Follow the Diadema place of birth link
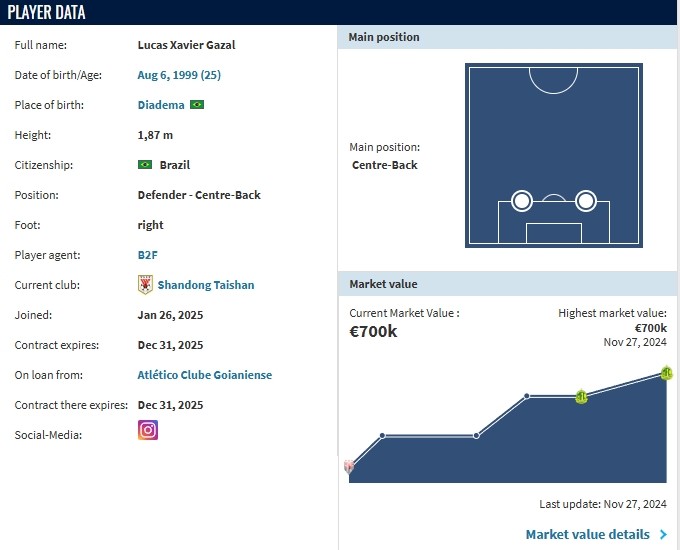This screenshot has height=550, width=680. [x=161, y=105]
